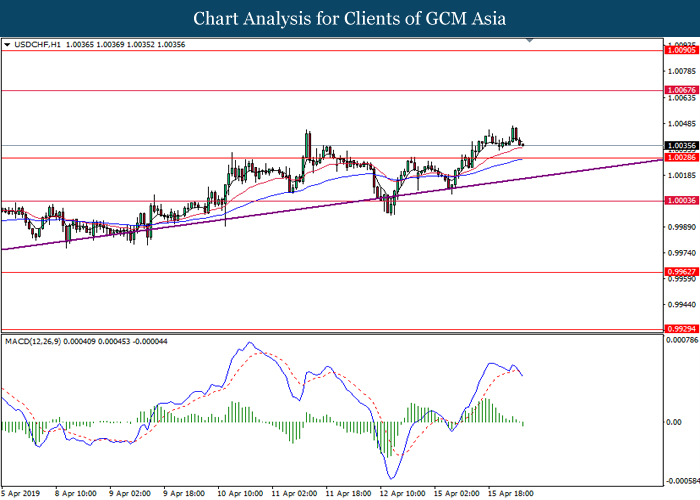Click the triangle arrow before USDCHF,H1

click(7, 45)
